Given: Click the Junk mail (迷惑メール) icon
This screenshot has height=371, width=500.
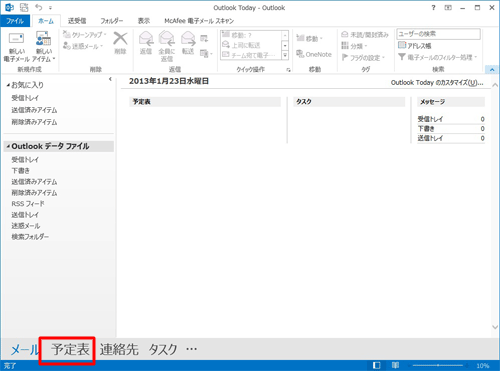Looking at the screenshot, I should 67,46.
